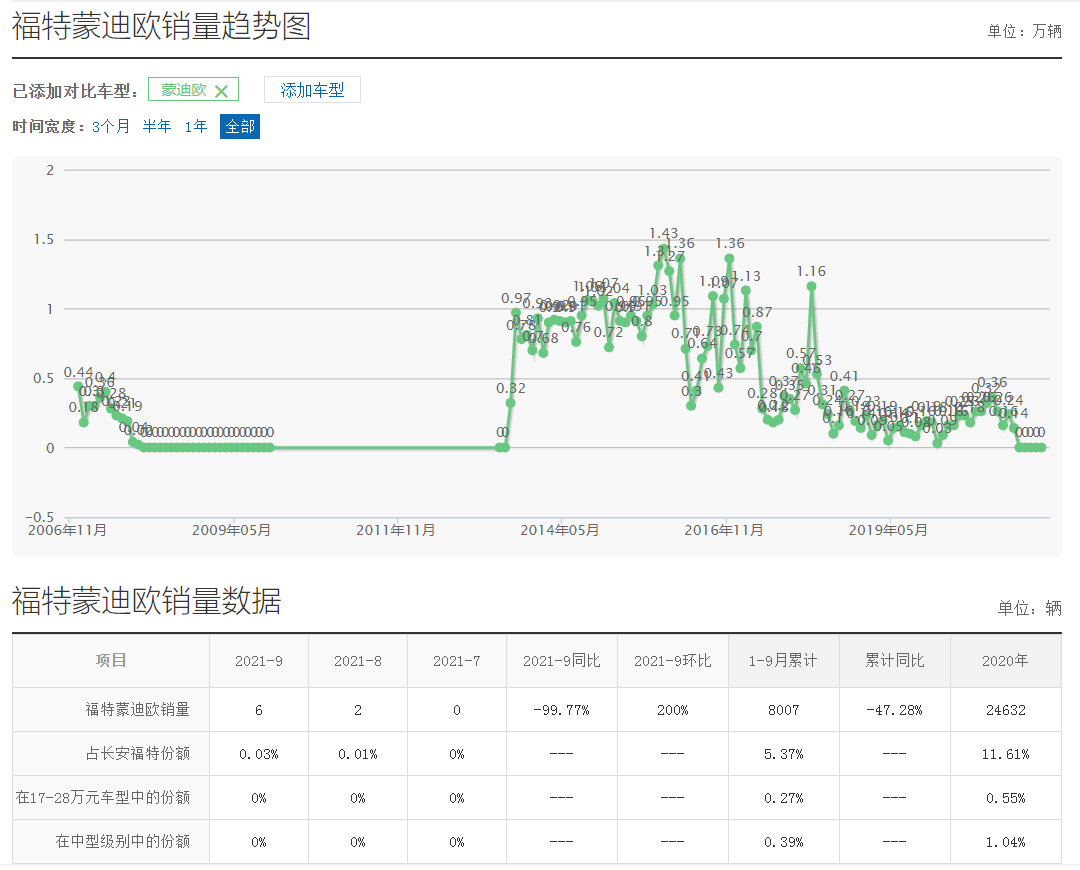This screenshot has height=870, width=1080.
Task: Click the 0.41 data point on chart
Action: coord(844,391)
